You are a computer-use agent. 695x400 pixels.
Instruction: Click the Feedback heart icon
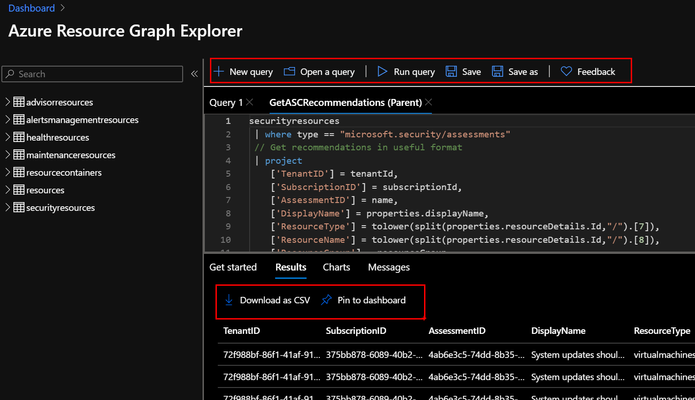tap(566, 71)
